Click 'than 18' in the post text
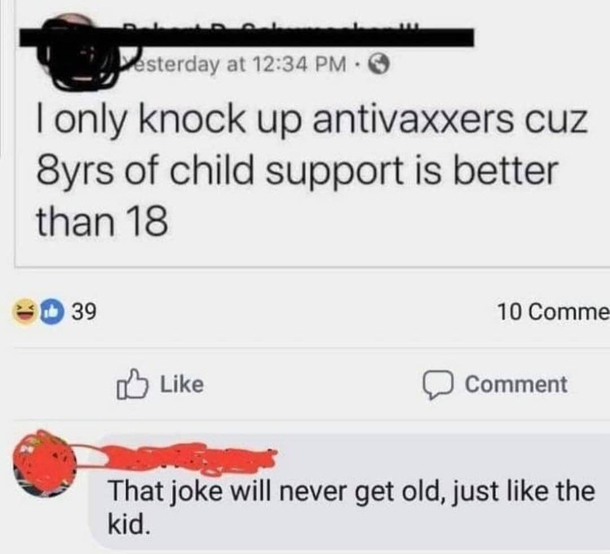 pos(102,221)
